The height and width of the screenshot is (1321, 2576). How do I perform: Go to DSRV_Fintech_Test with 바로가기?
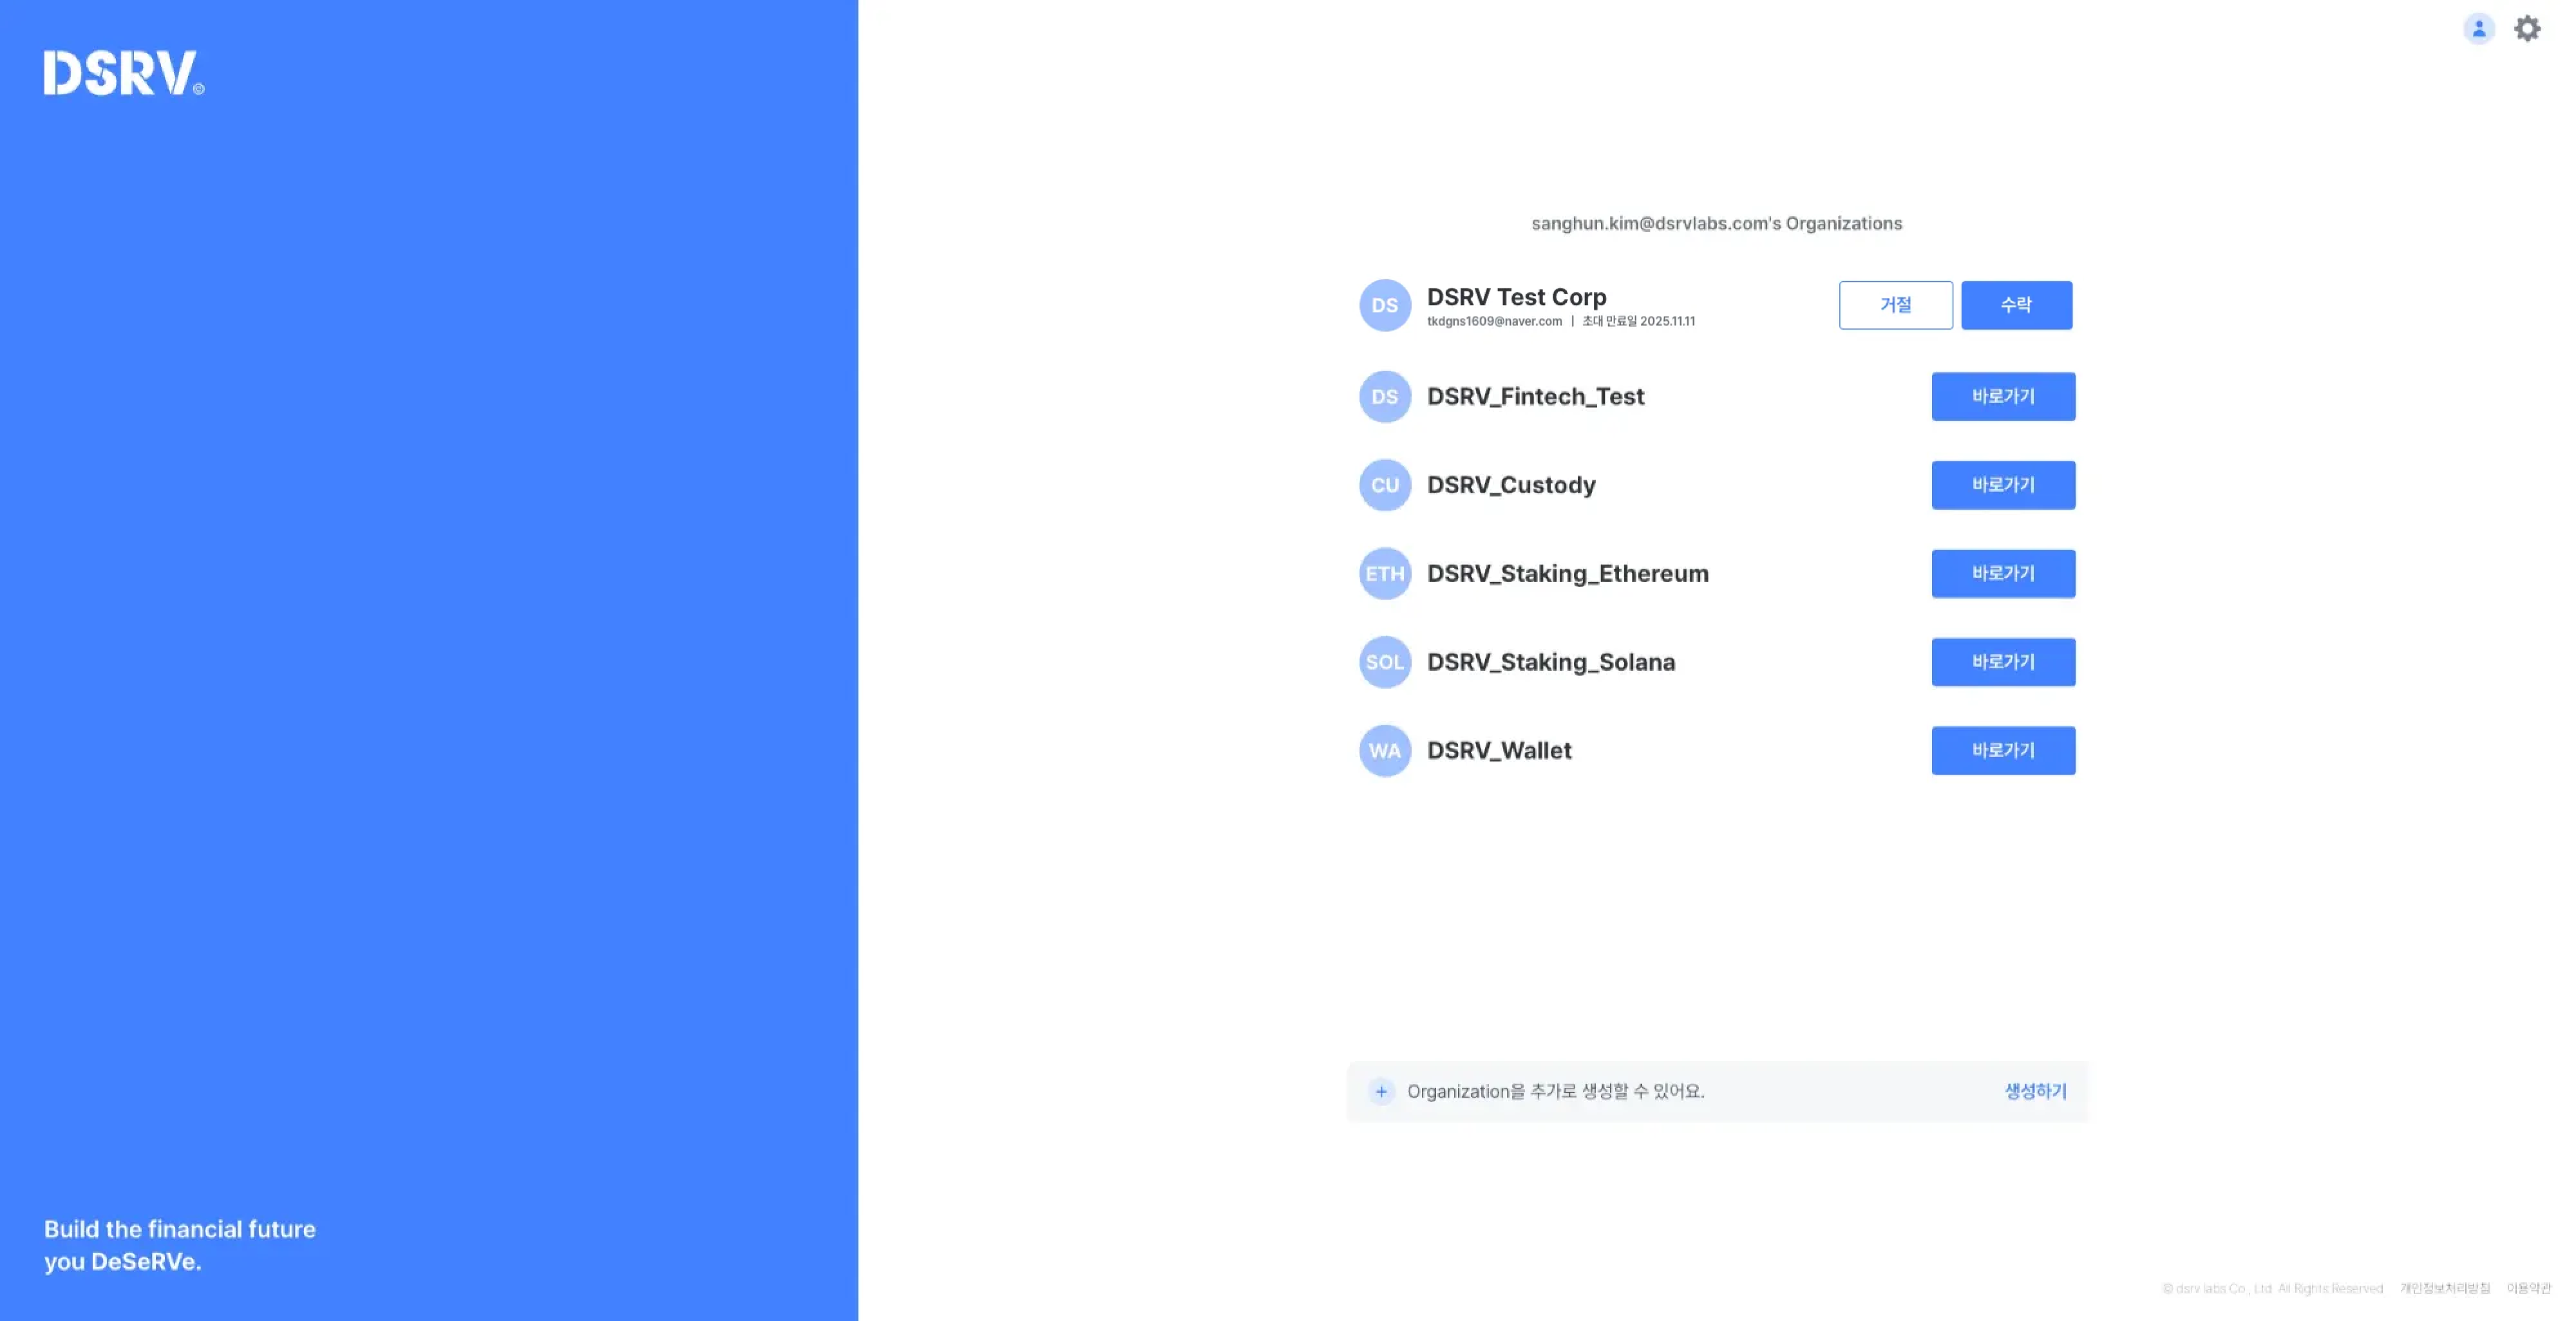2003,397
